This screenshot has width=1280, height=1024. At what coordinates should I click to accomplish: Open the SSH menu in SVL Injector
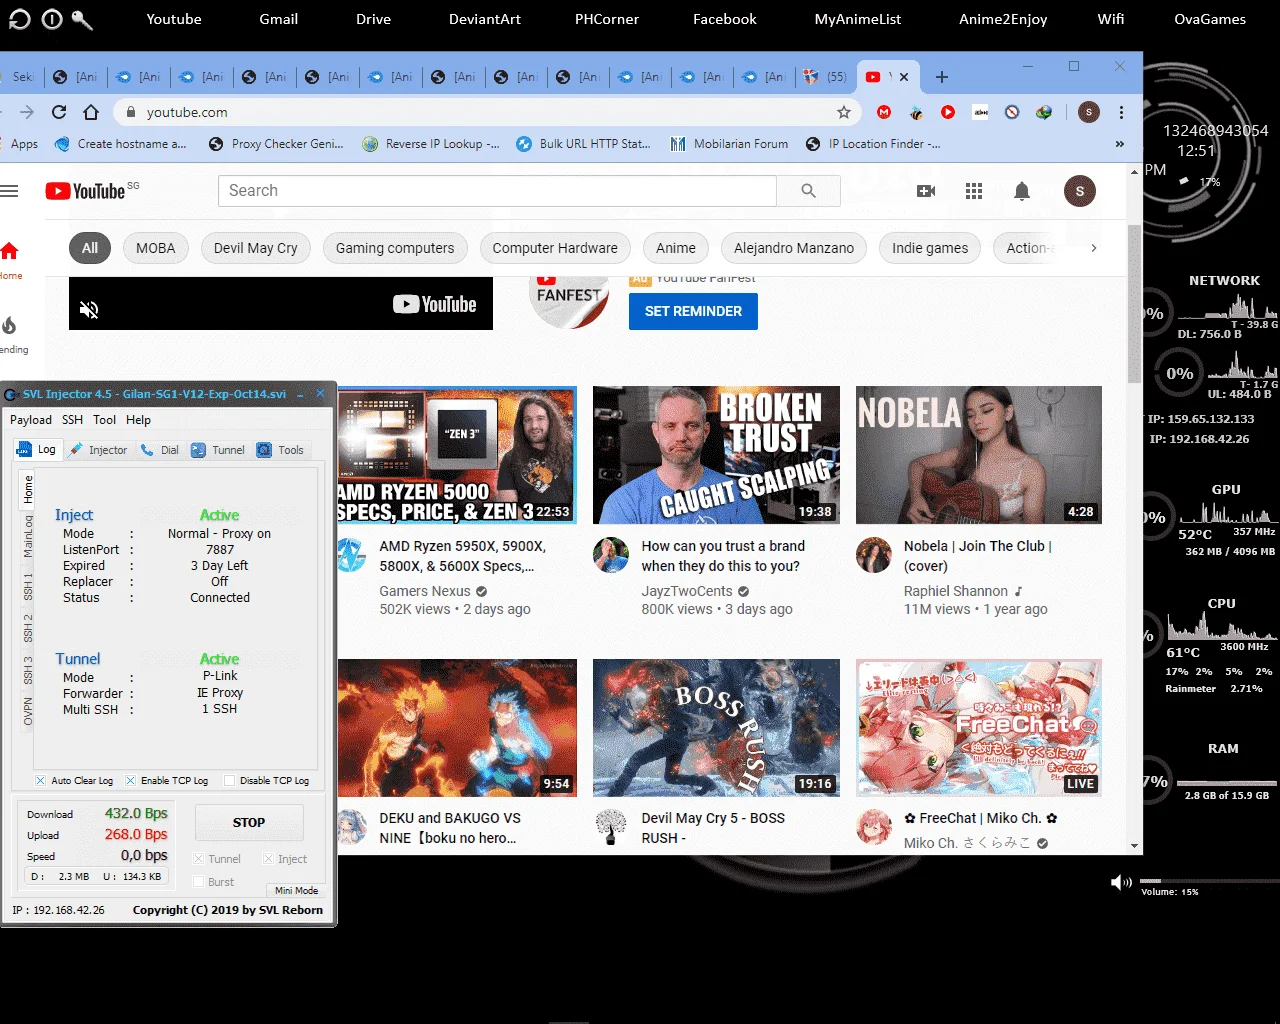(72, 420)
